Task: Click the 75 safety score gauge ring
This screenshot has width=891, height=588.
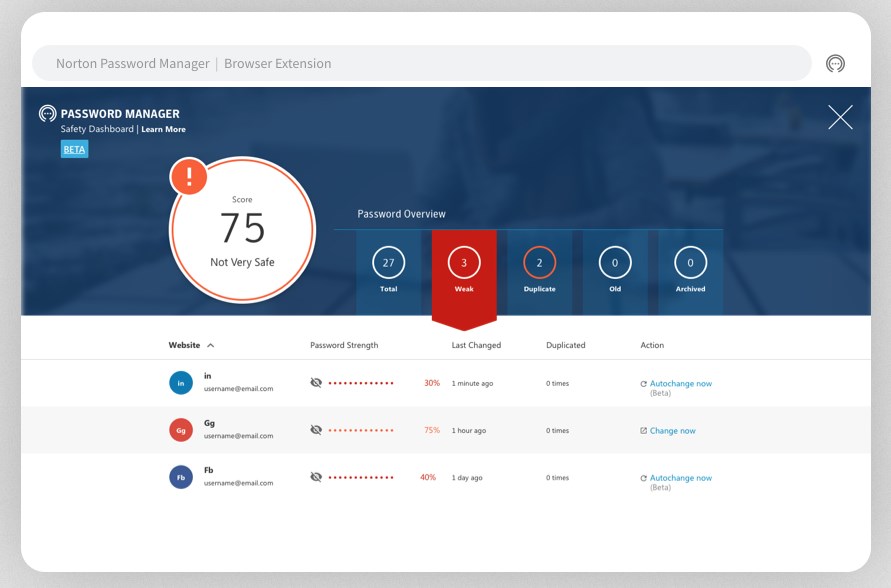Action: [243, 229]
